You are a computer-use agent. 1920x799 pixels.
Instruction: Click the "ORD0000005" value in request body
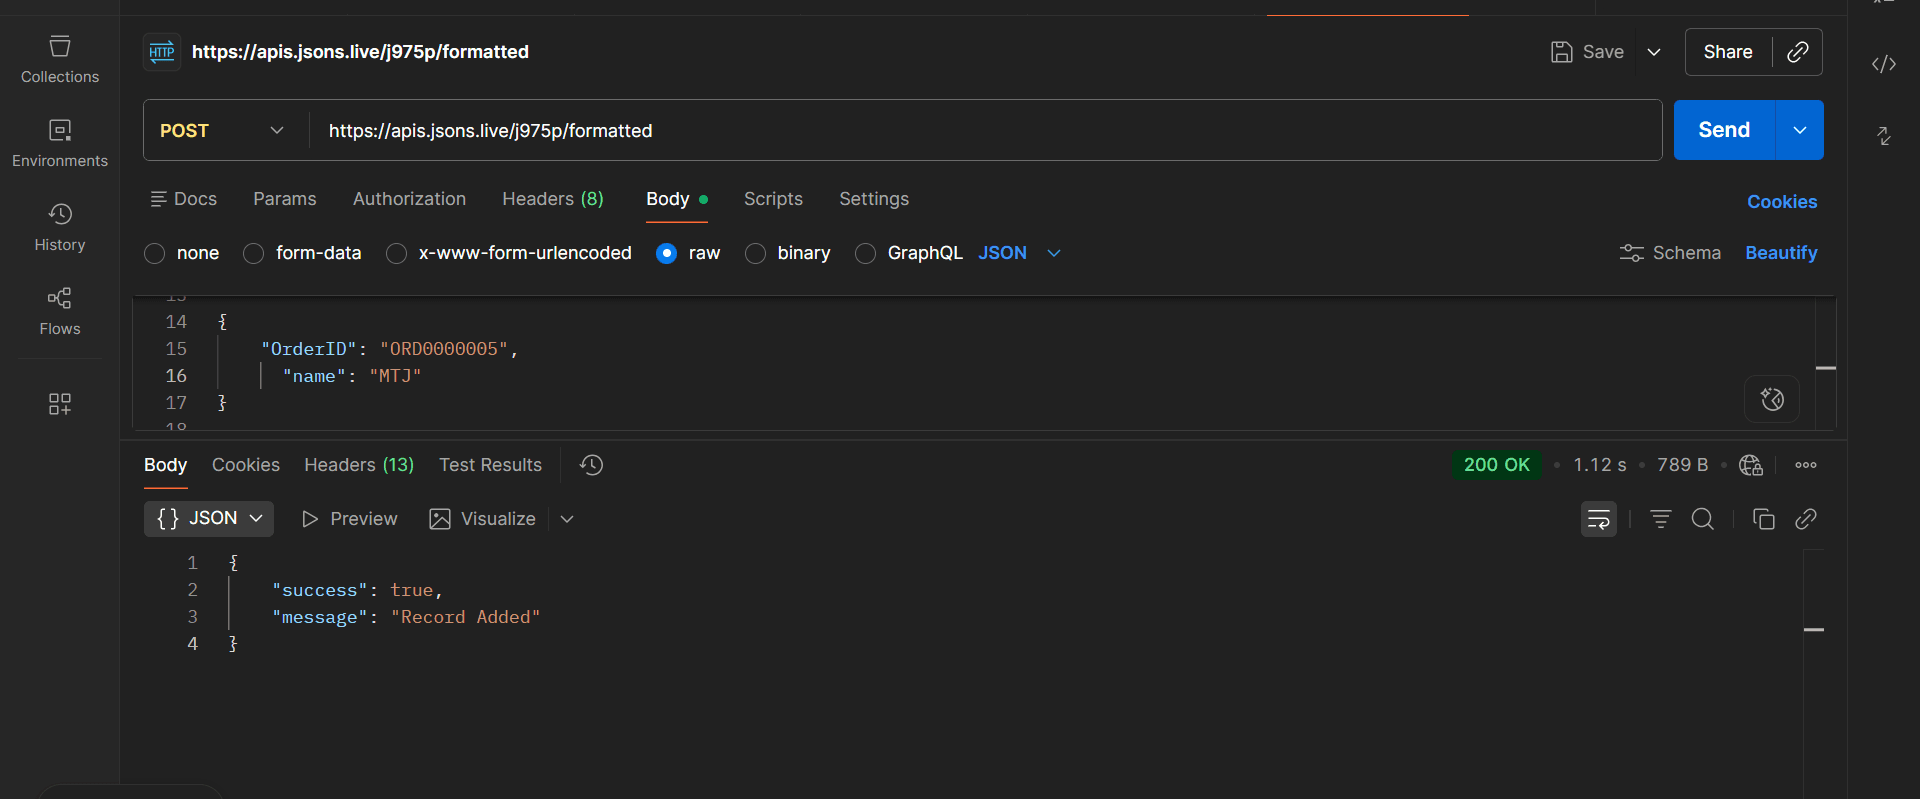(444, 349)
